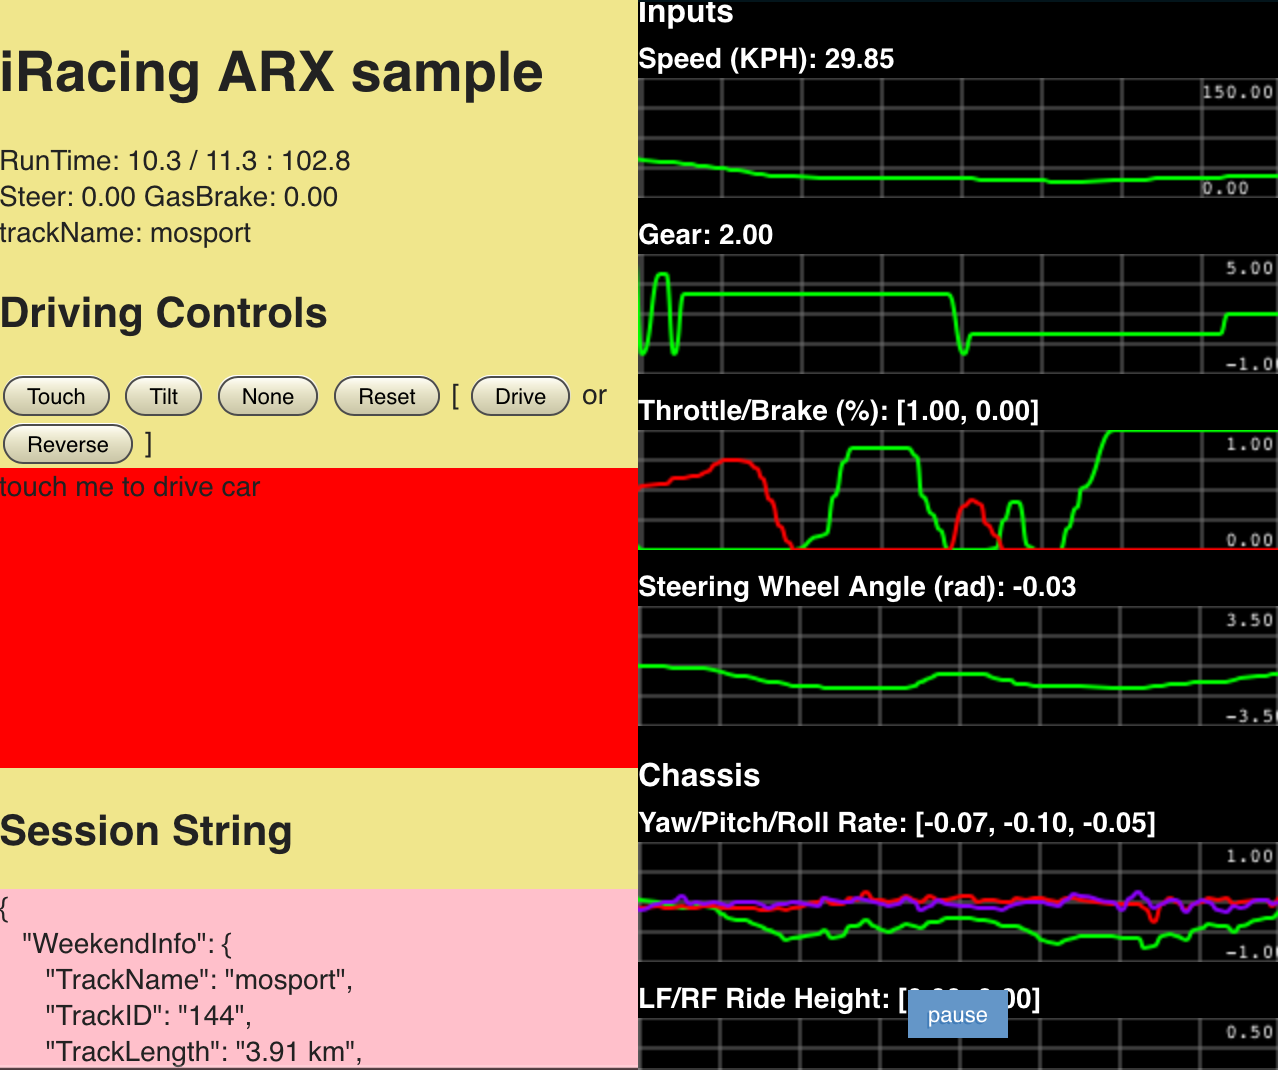This screenshot has height=1070, width=1278.
Task: Click the LF/RF Ride Height label
Action: (x=839, y=999)
